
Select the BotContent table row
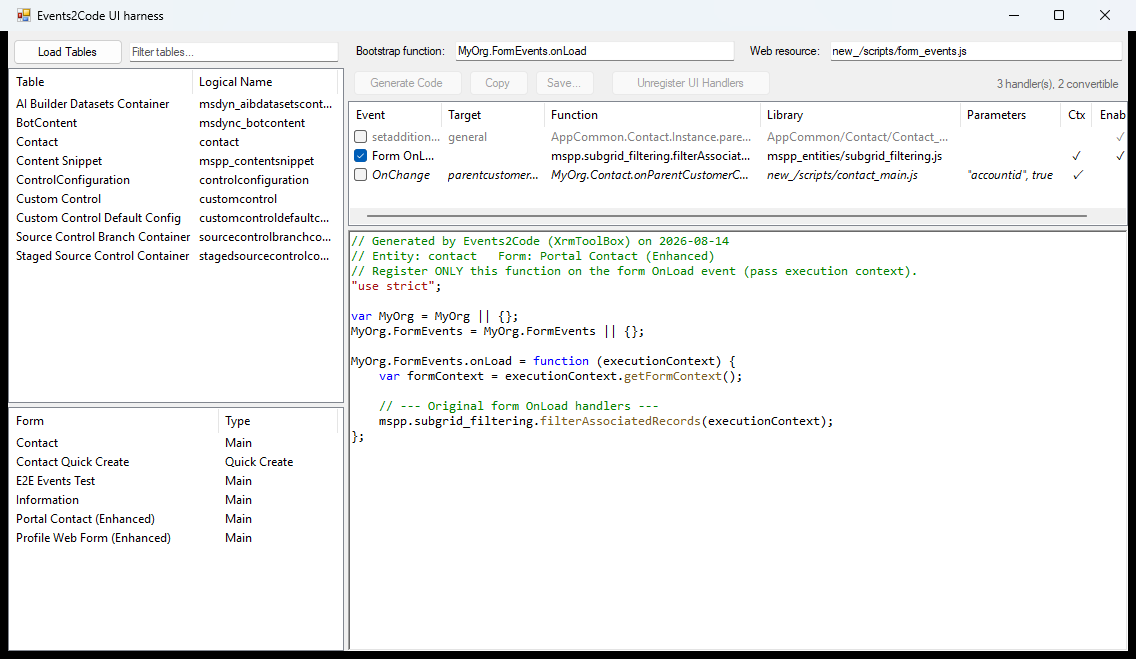click(175, 123)
